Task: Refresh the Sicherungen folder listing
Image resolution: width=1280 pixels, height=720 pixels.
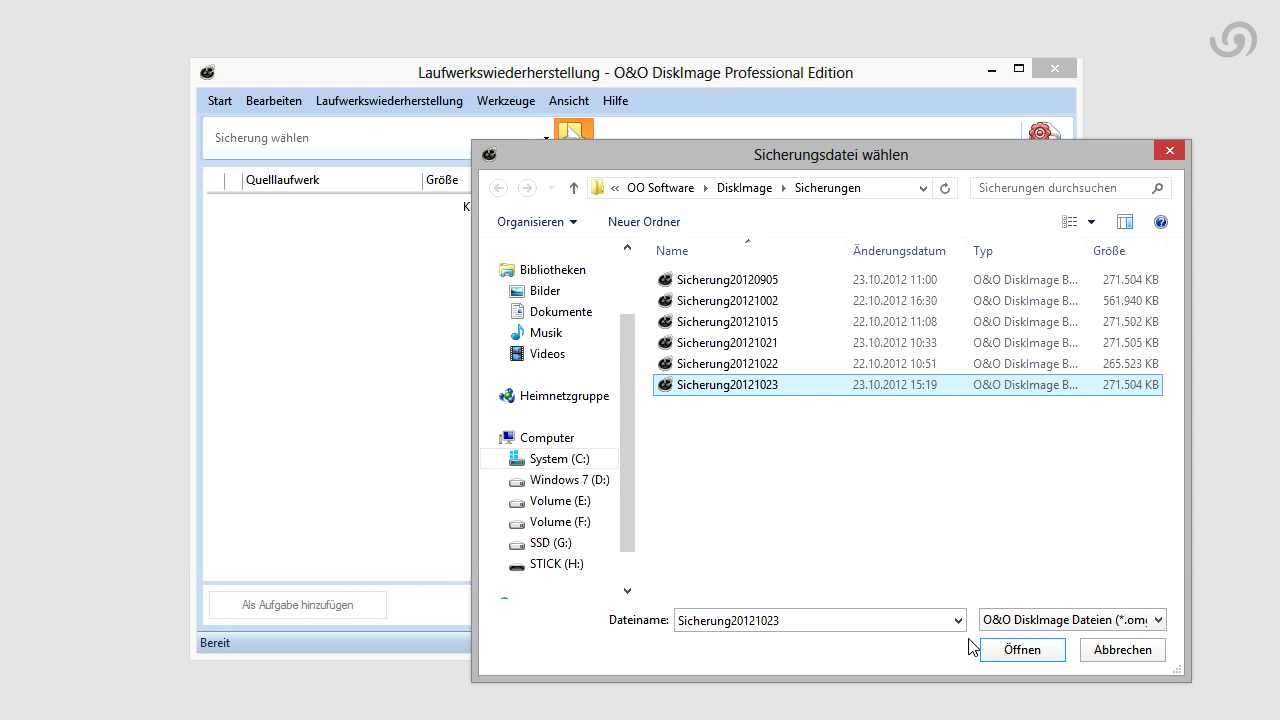Action: 945,188
